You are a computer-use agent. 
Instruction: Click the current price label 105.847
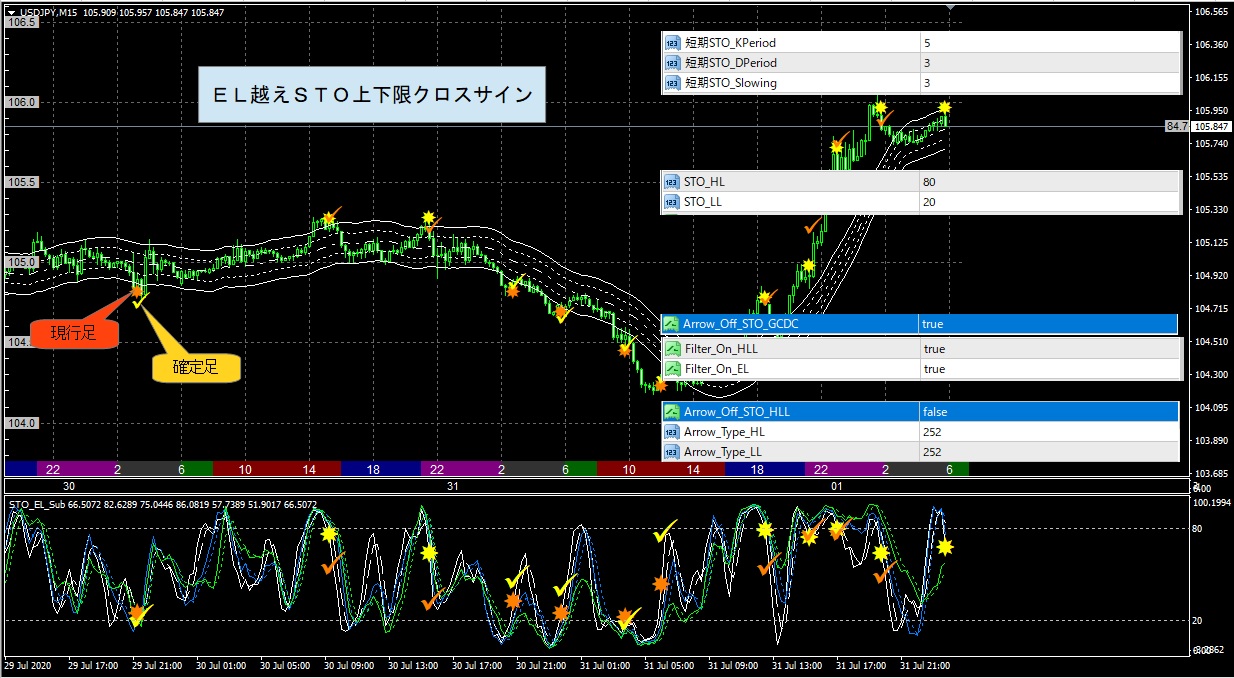click(1211, 127)
